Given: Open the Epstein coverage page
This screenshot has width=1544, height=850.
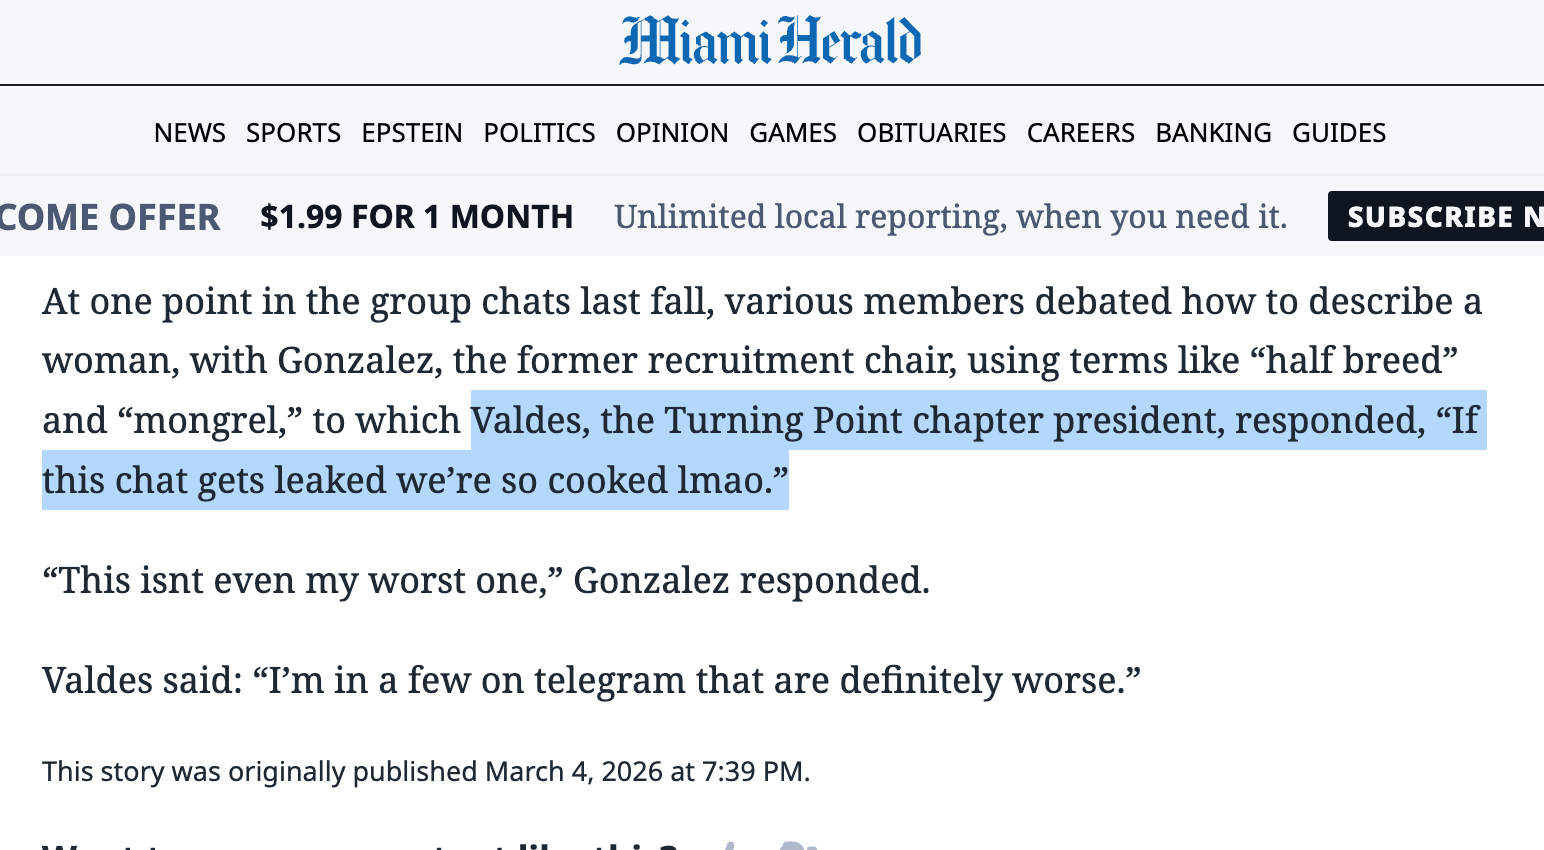Looking at the screenshot, I should click(412, 133).
